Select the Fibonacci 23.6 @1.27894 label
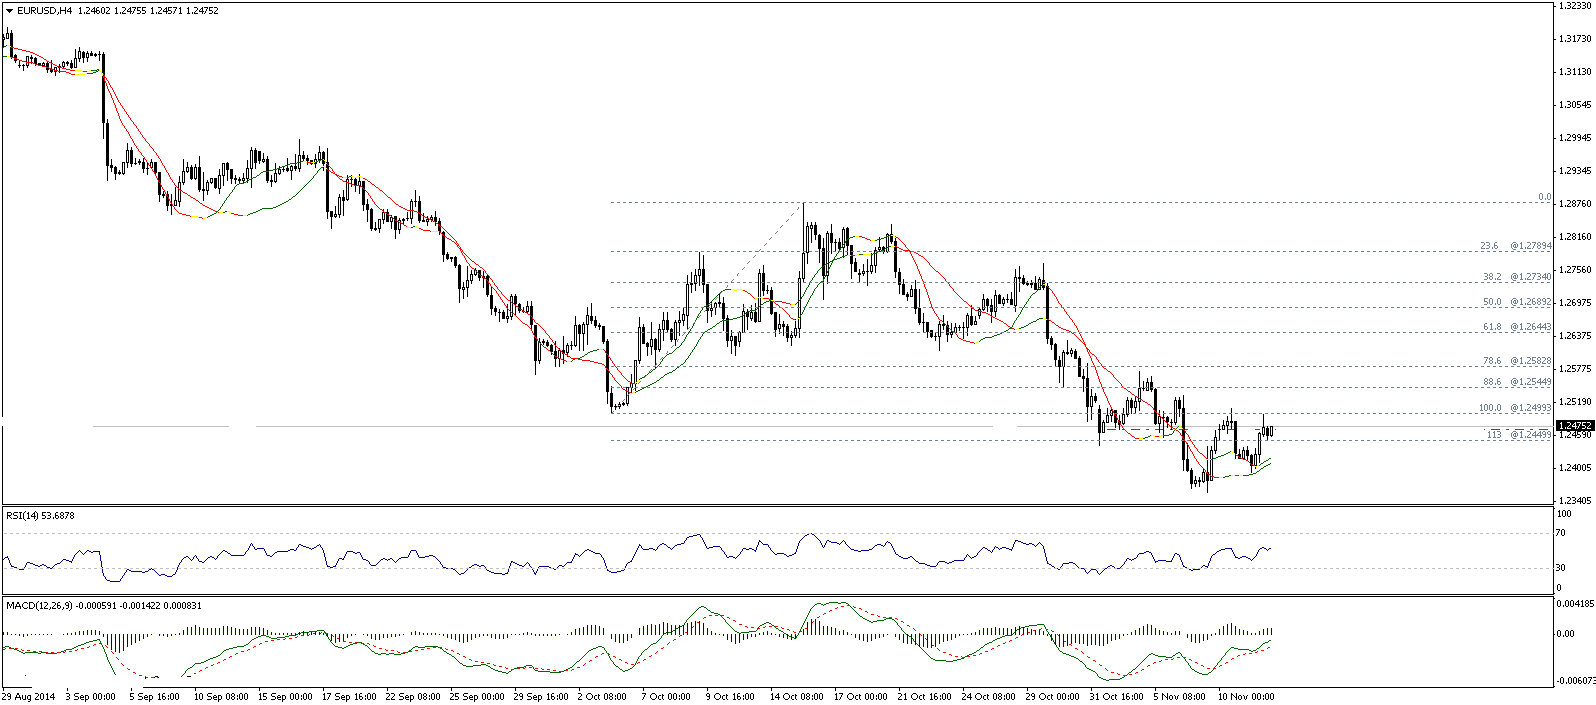 1516,246
